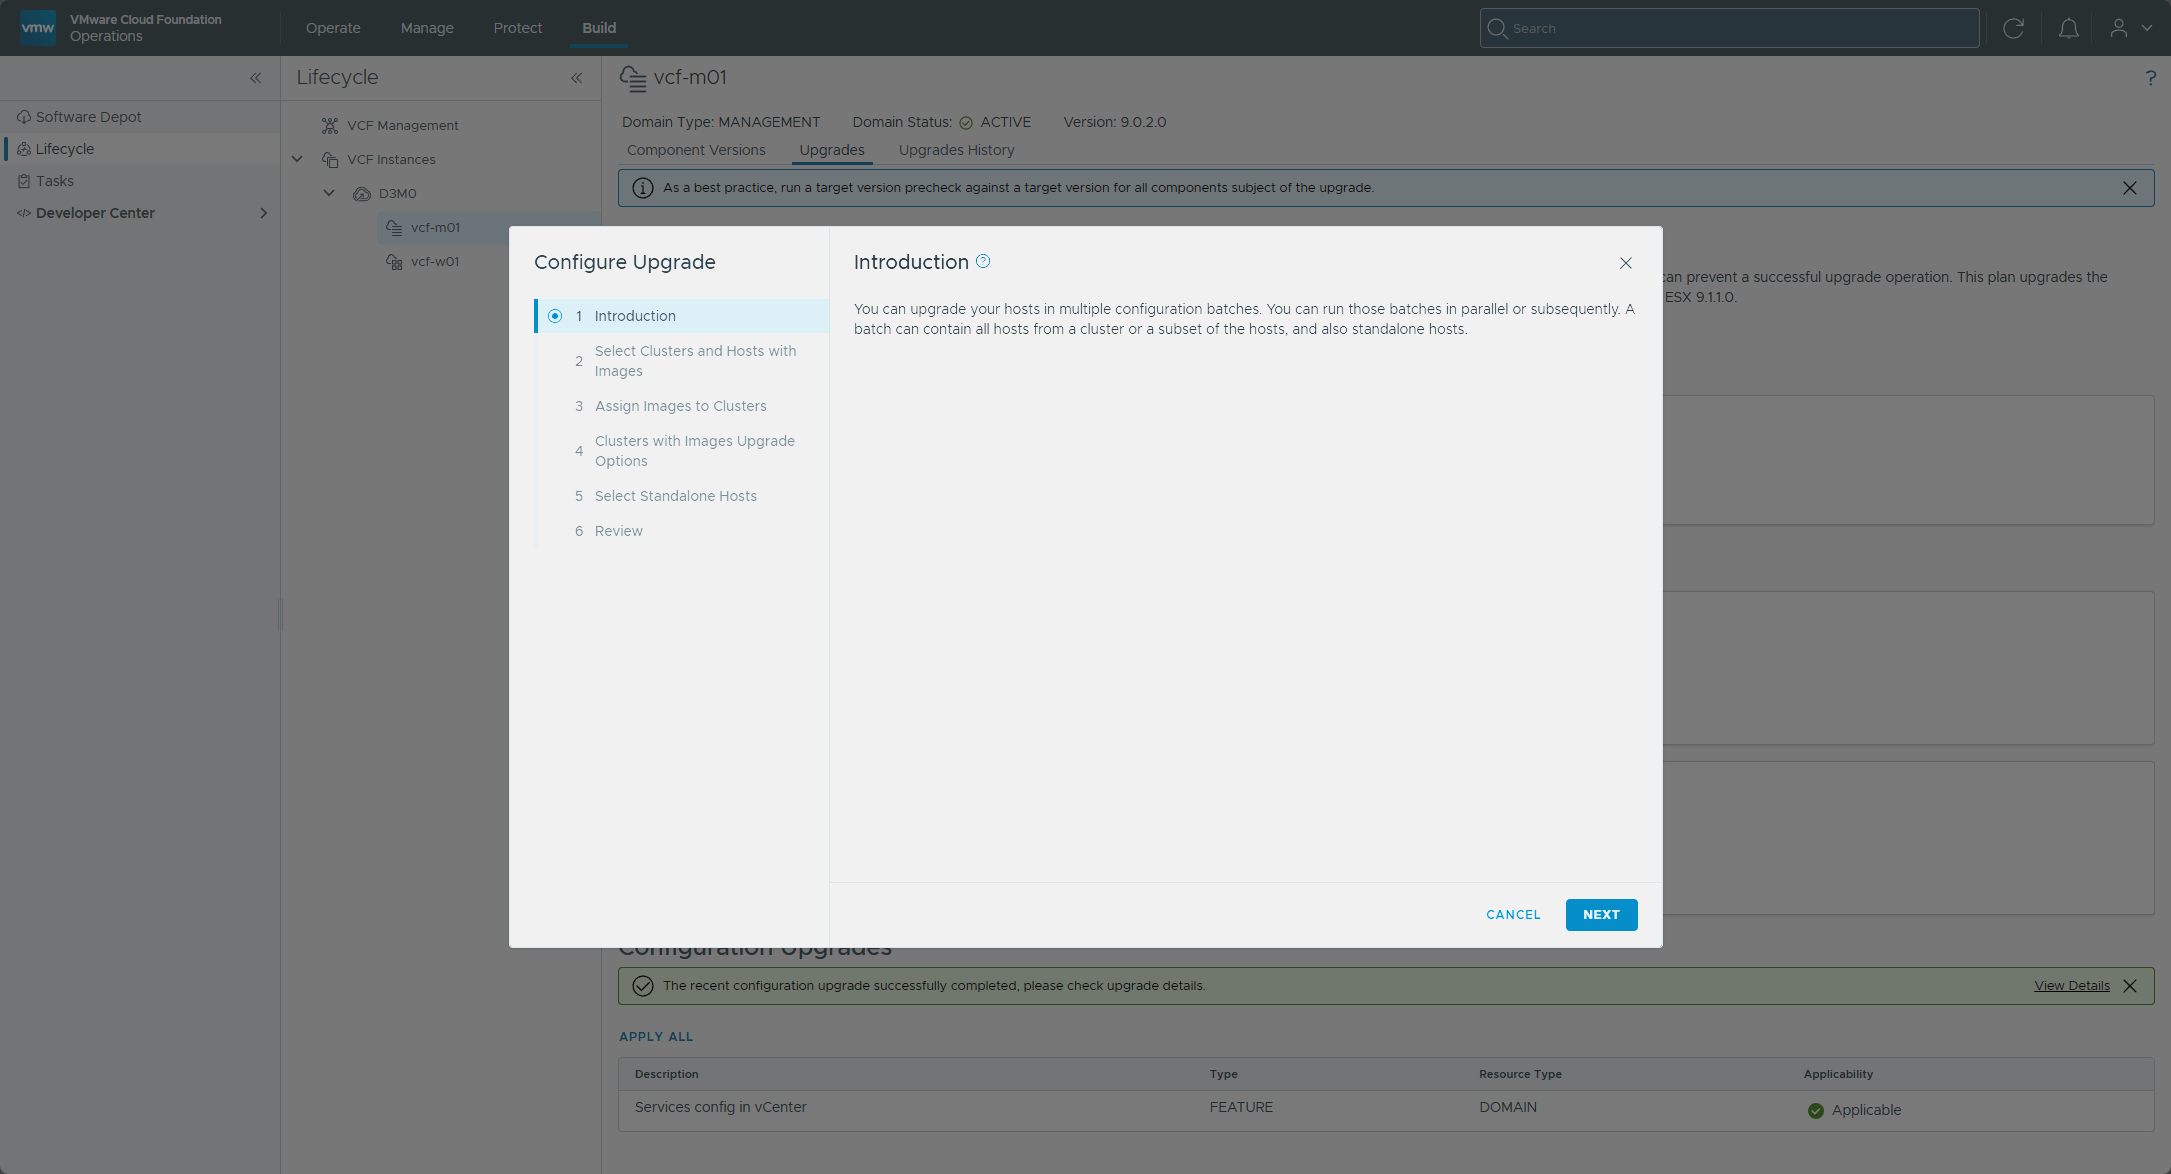This screenshot has width=2171, height=1174.
Task: Click the DOMAIN resource type cell
Action: click(x=1508, y=1107)
